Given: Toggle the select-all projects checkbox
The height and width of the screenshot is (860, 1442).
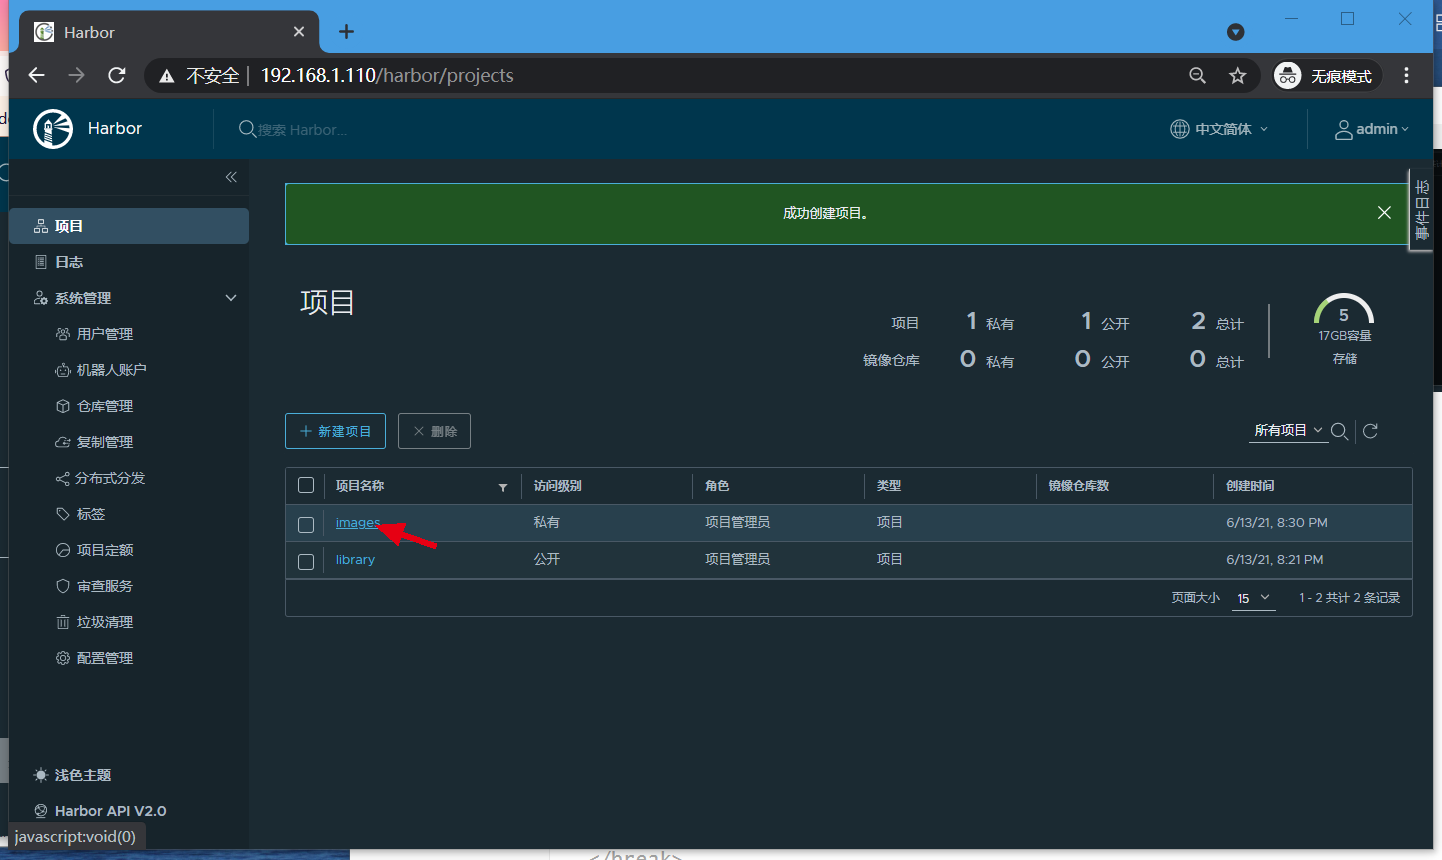Looking at the screenshot, I should point(306,485).
